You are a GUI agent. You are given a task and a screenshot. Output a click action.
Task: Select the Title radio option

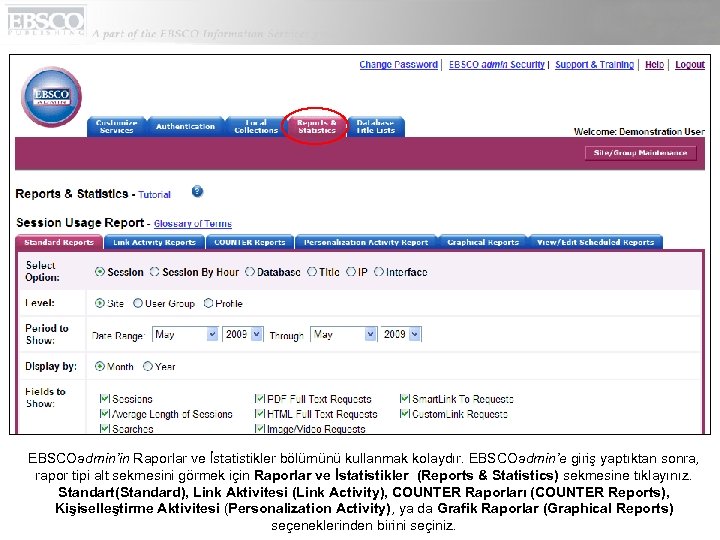click(x=312, y=272)
